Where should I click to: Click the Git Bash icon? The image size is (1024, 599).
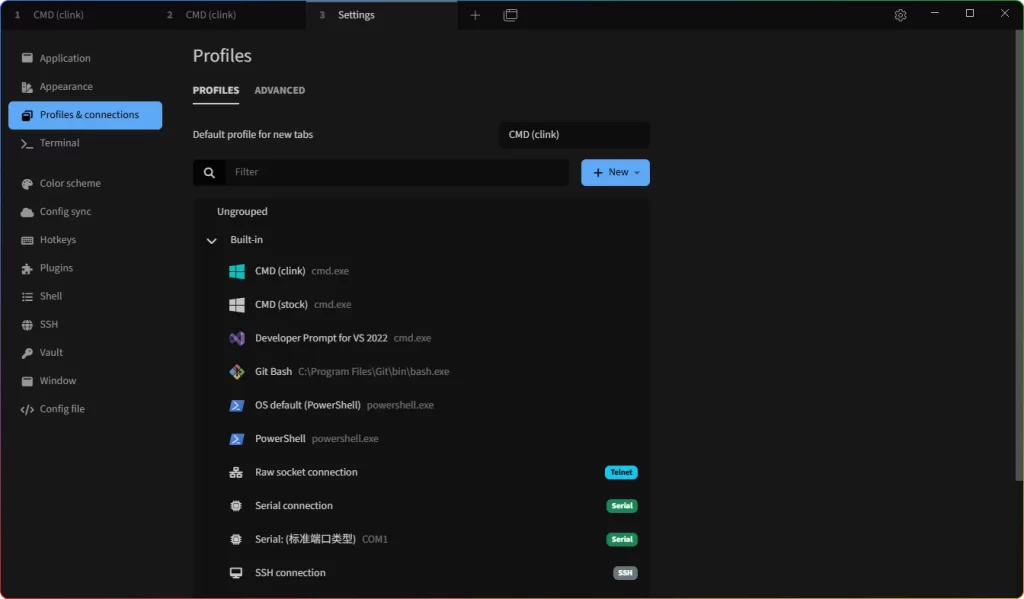(236, 372)
